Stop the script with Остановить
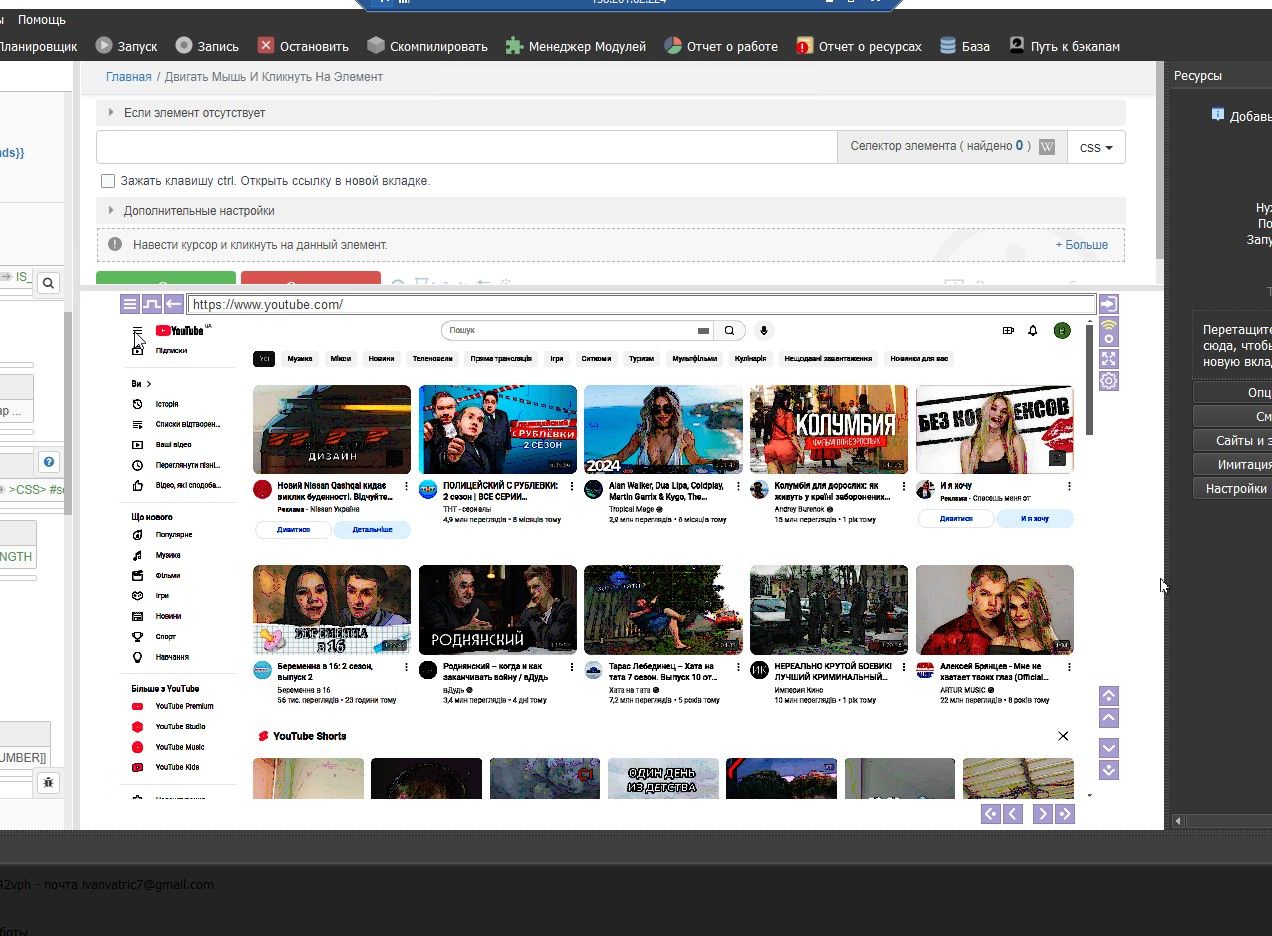 [303, 46]
